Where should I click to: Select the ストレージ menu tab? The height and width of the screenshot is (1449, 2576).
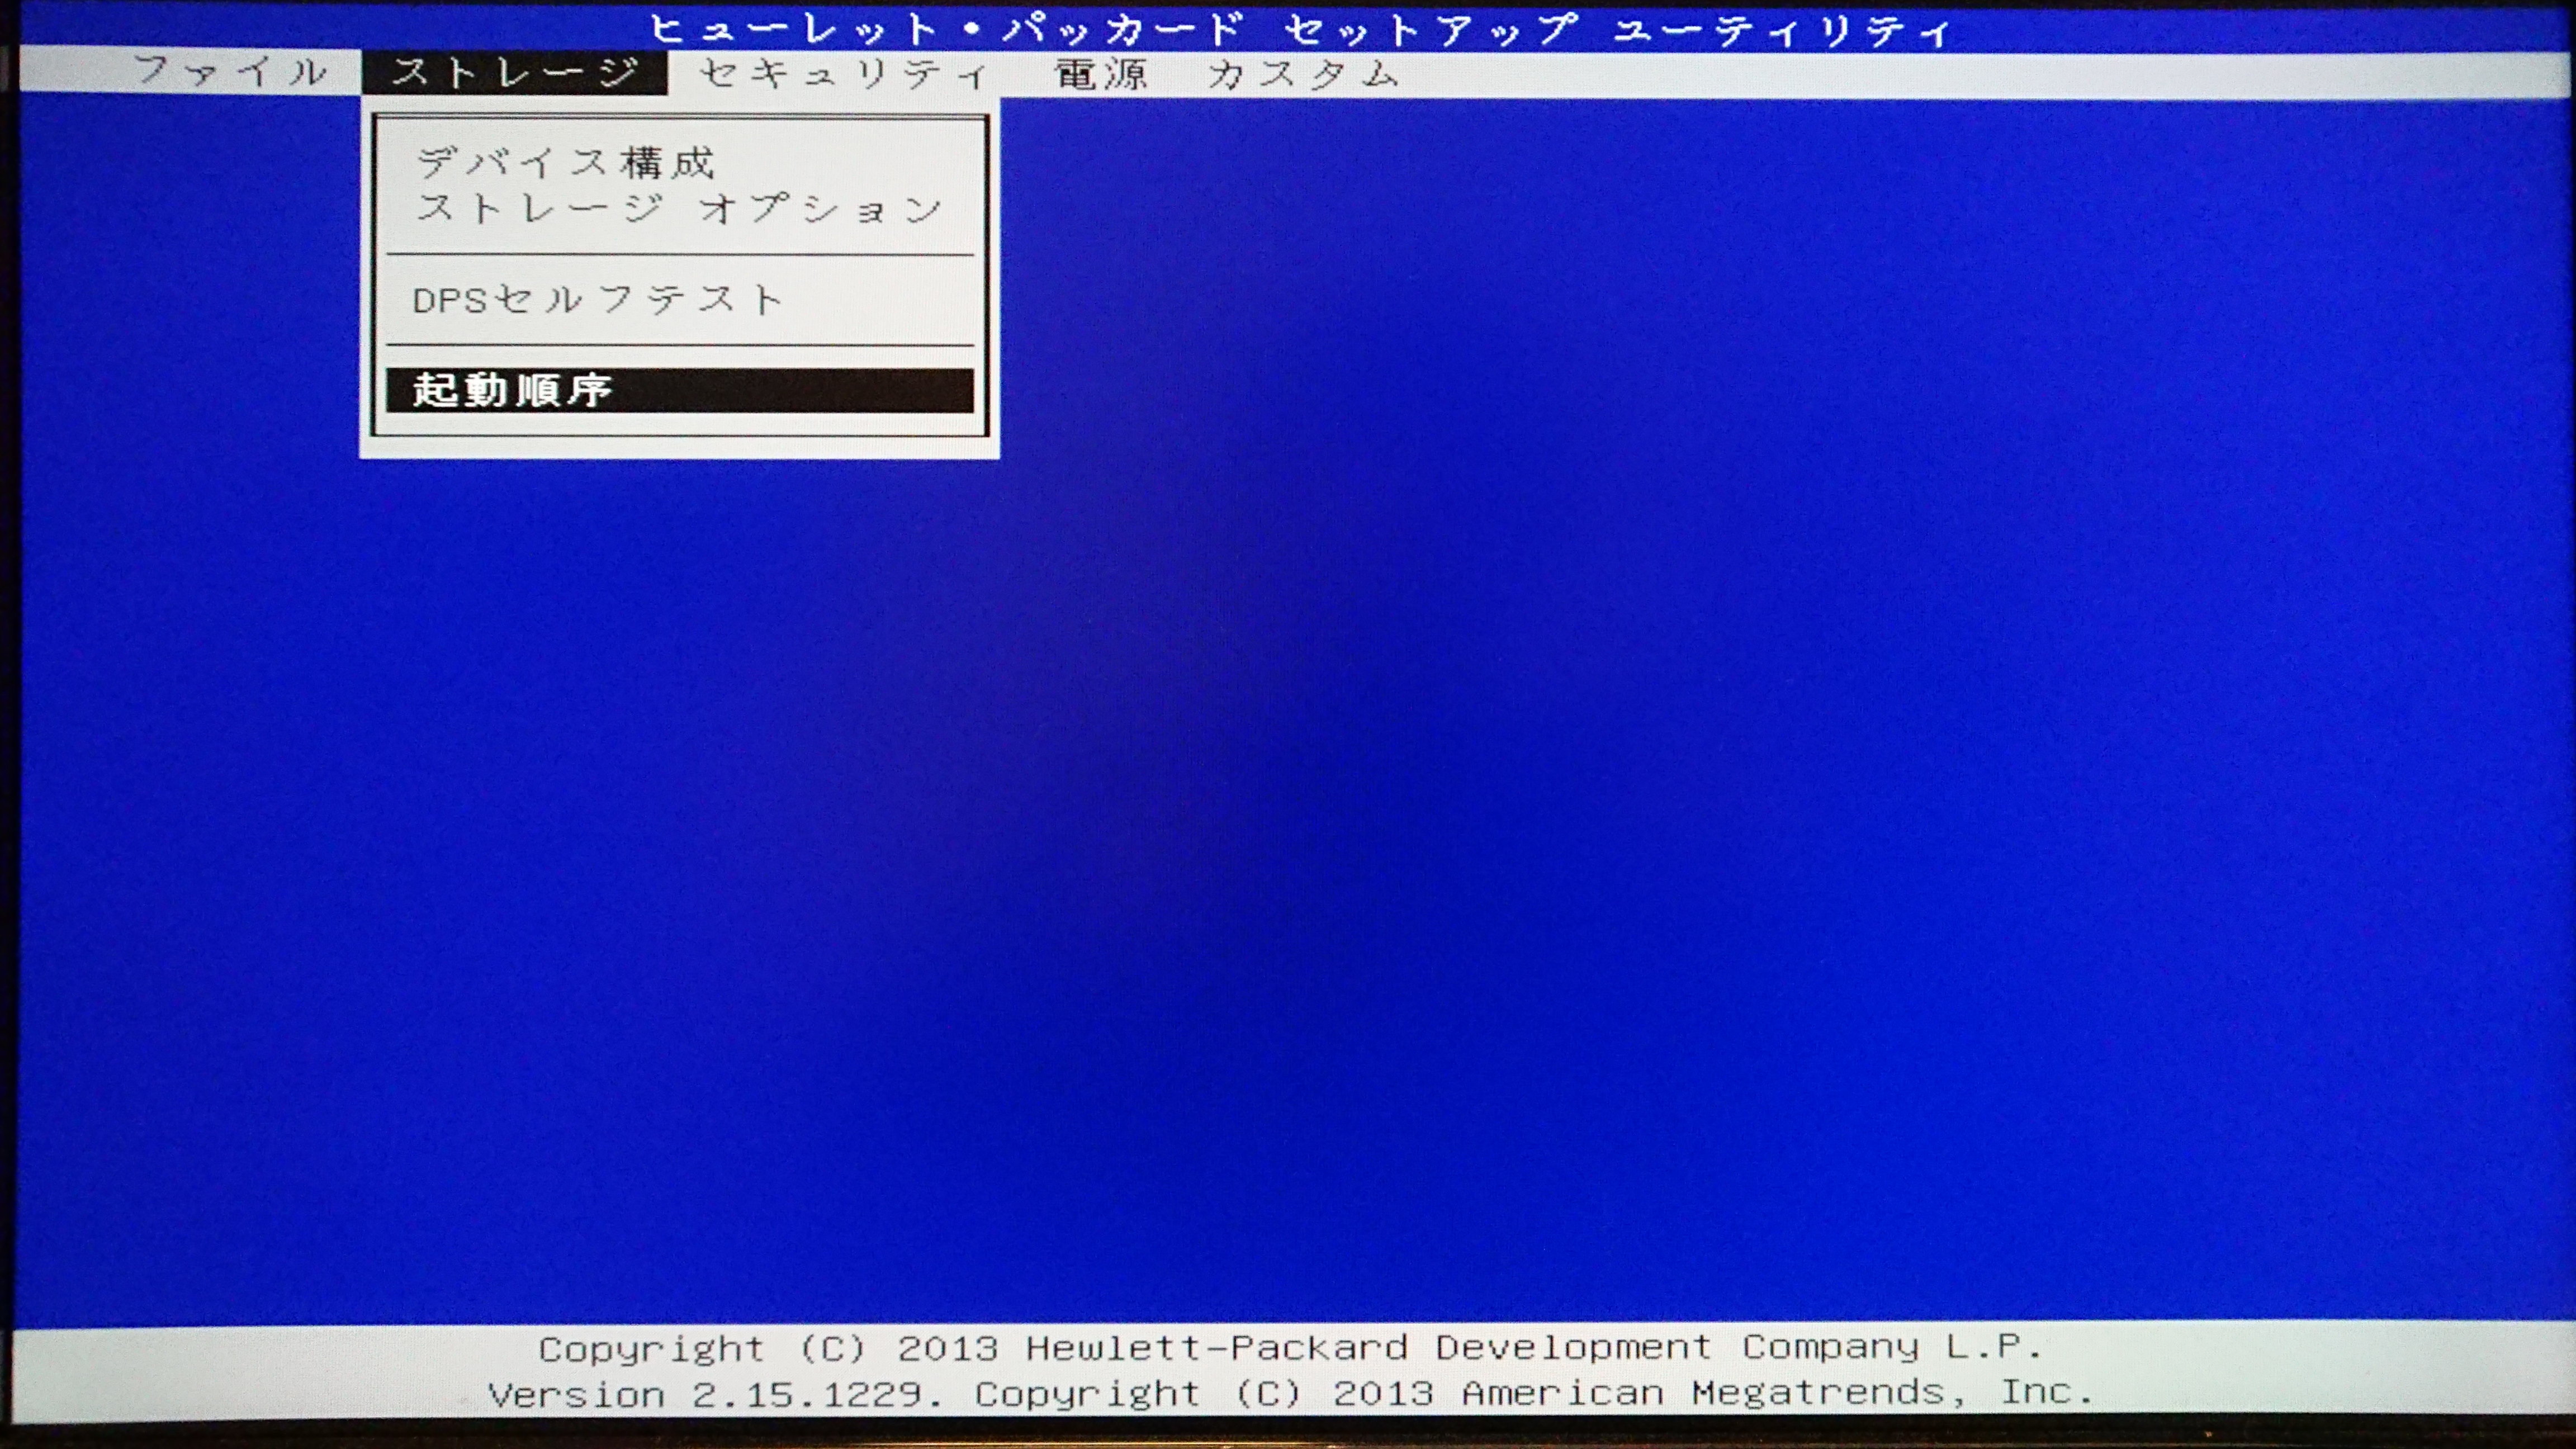pos(515,73)
